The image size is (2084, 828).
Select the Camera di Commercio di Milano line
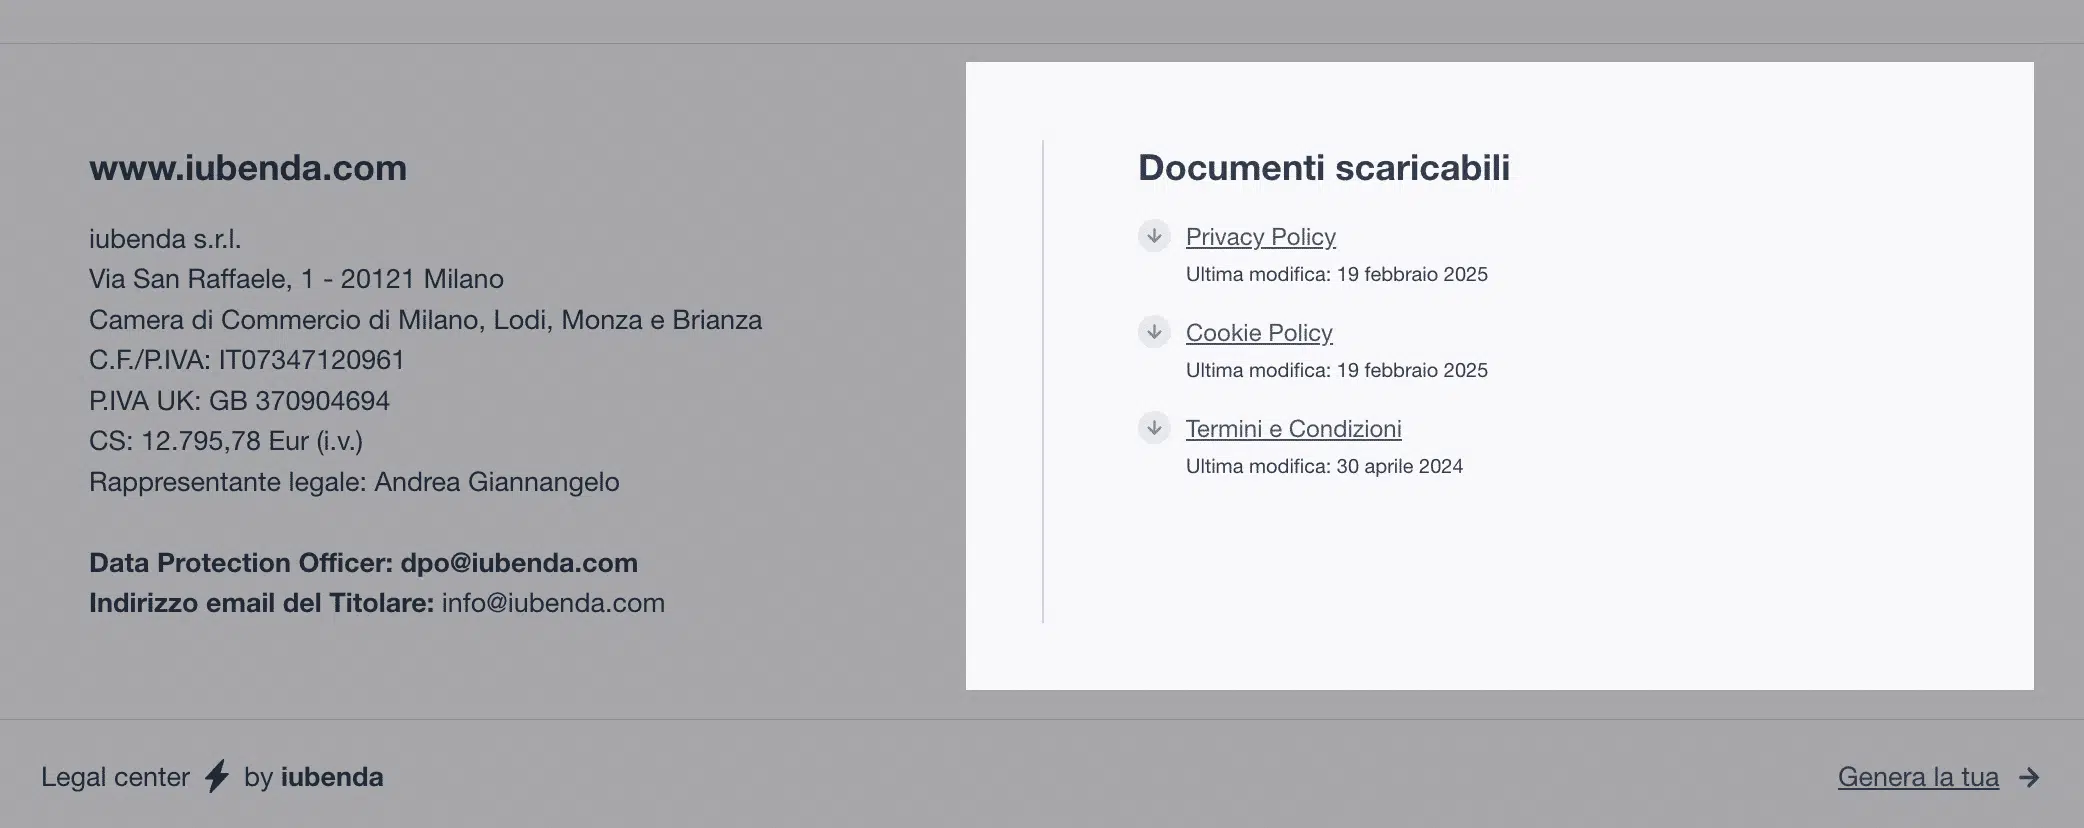point(426,320)
